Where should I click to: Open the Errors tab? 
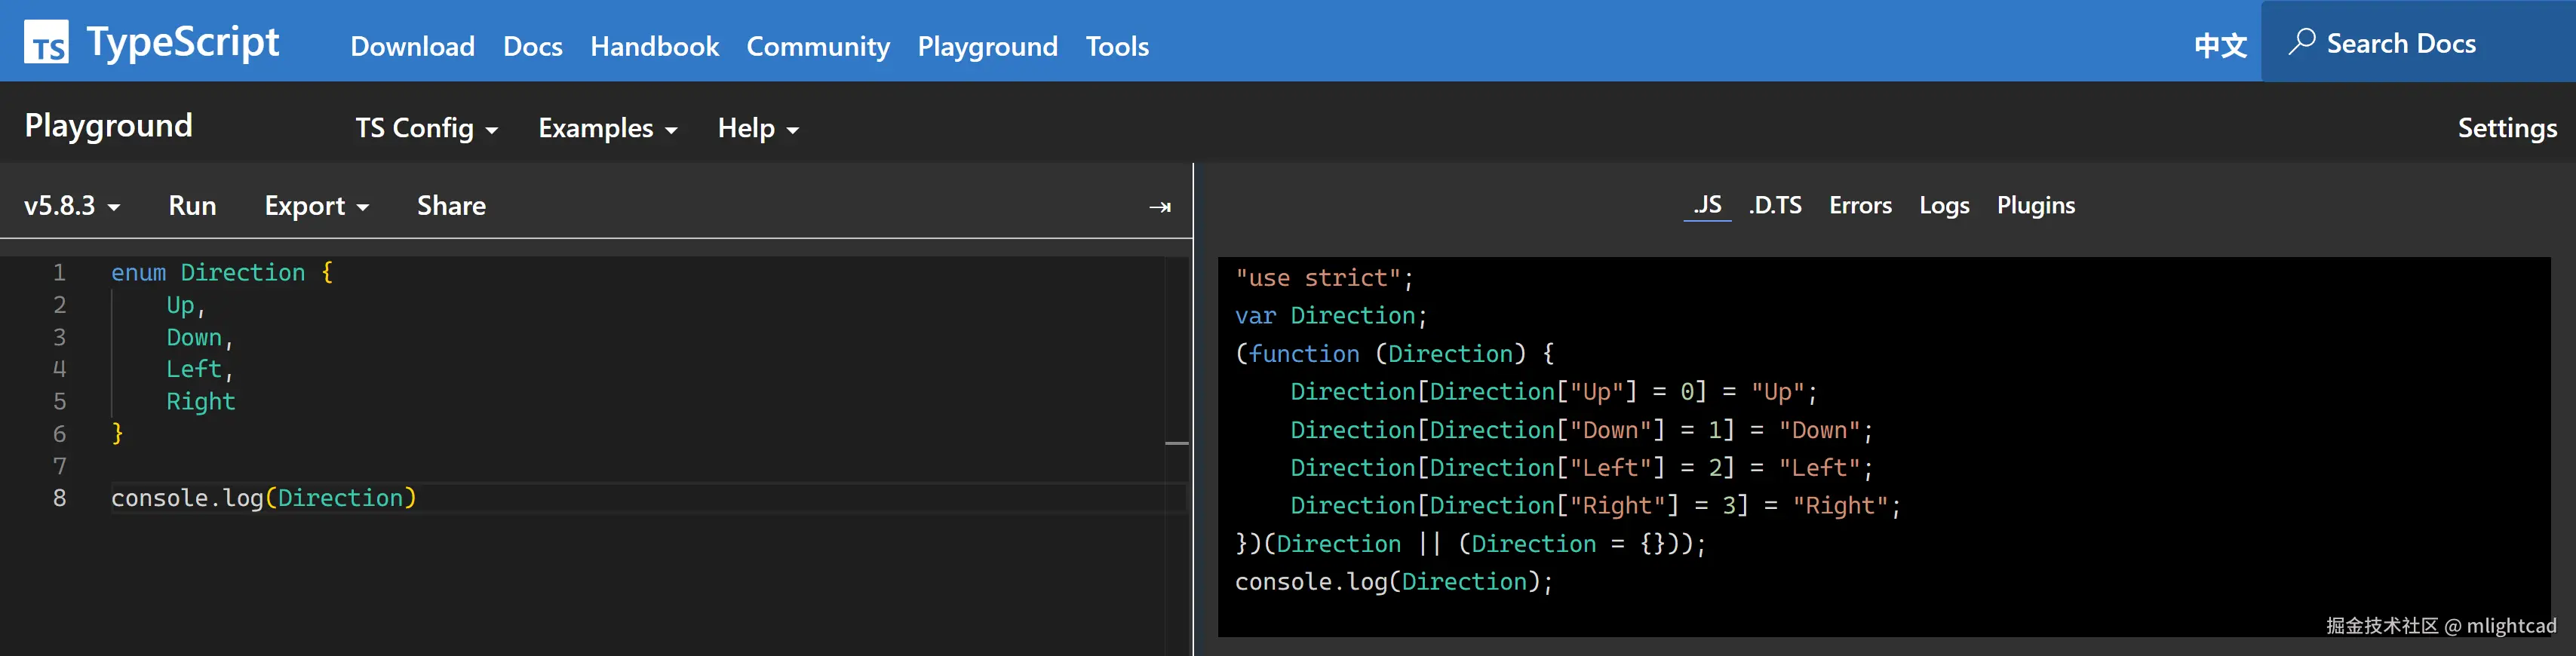[1860, 205]
